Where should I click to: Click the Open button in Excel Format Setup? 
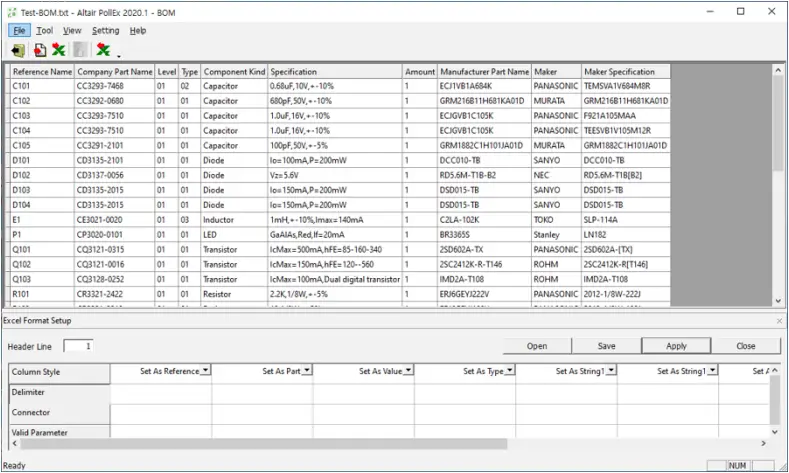click(x=537, y=346)
